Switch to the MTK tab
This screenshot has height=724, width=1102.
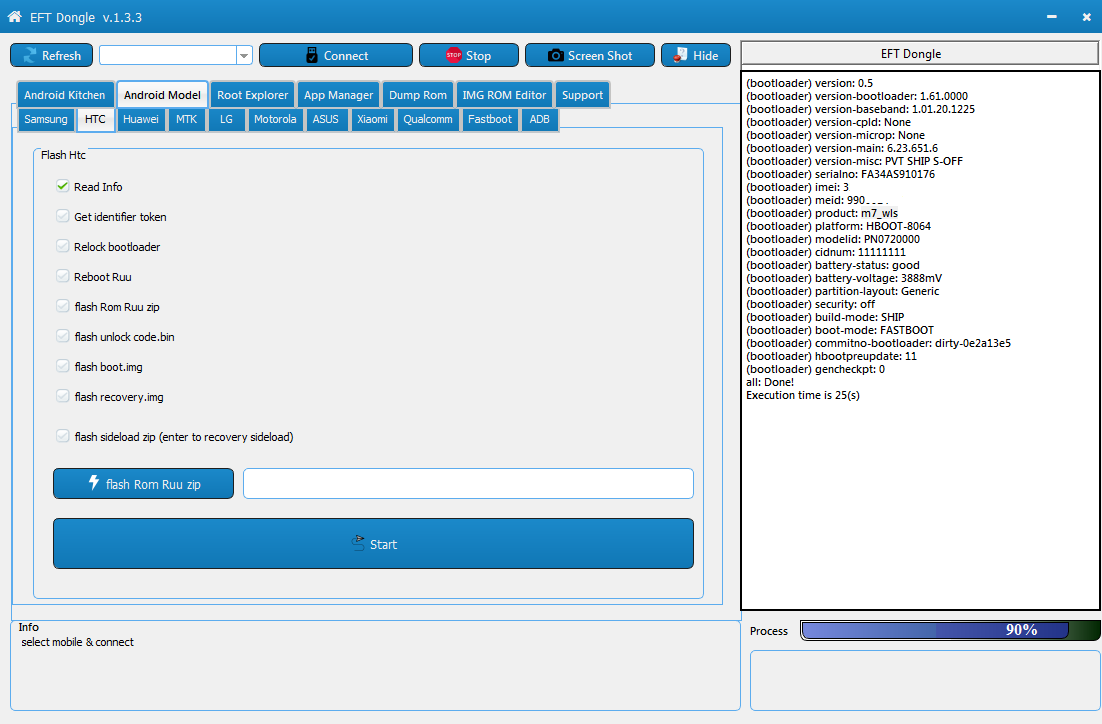(186, 119)
